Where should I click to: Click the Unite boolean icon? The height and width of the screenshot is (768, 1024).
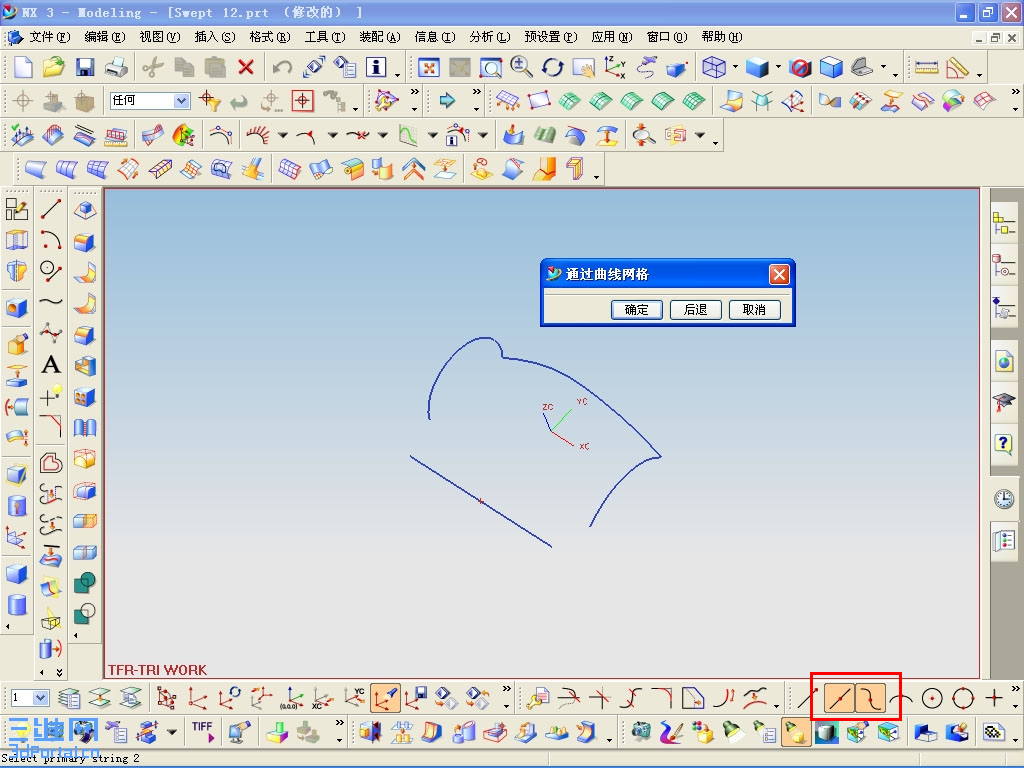pos(85,582)
